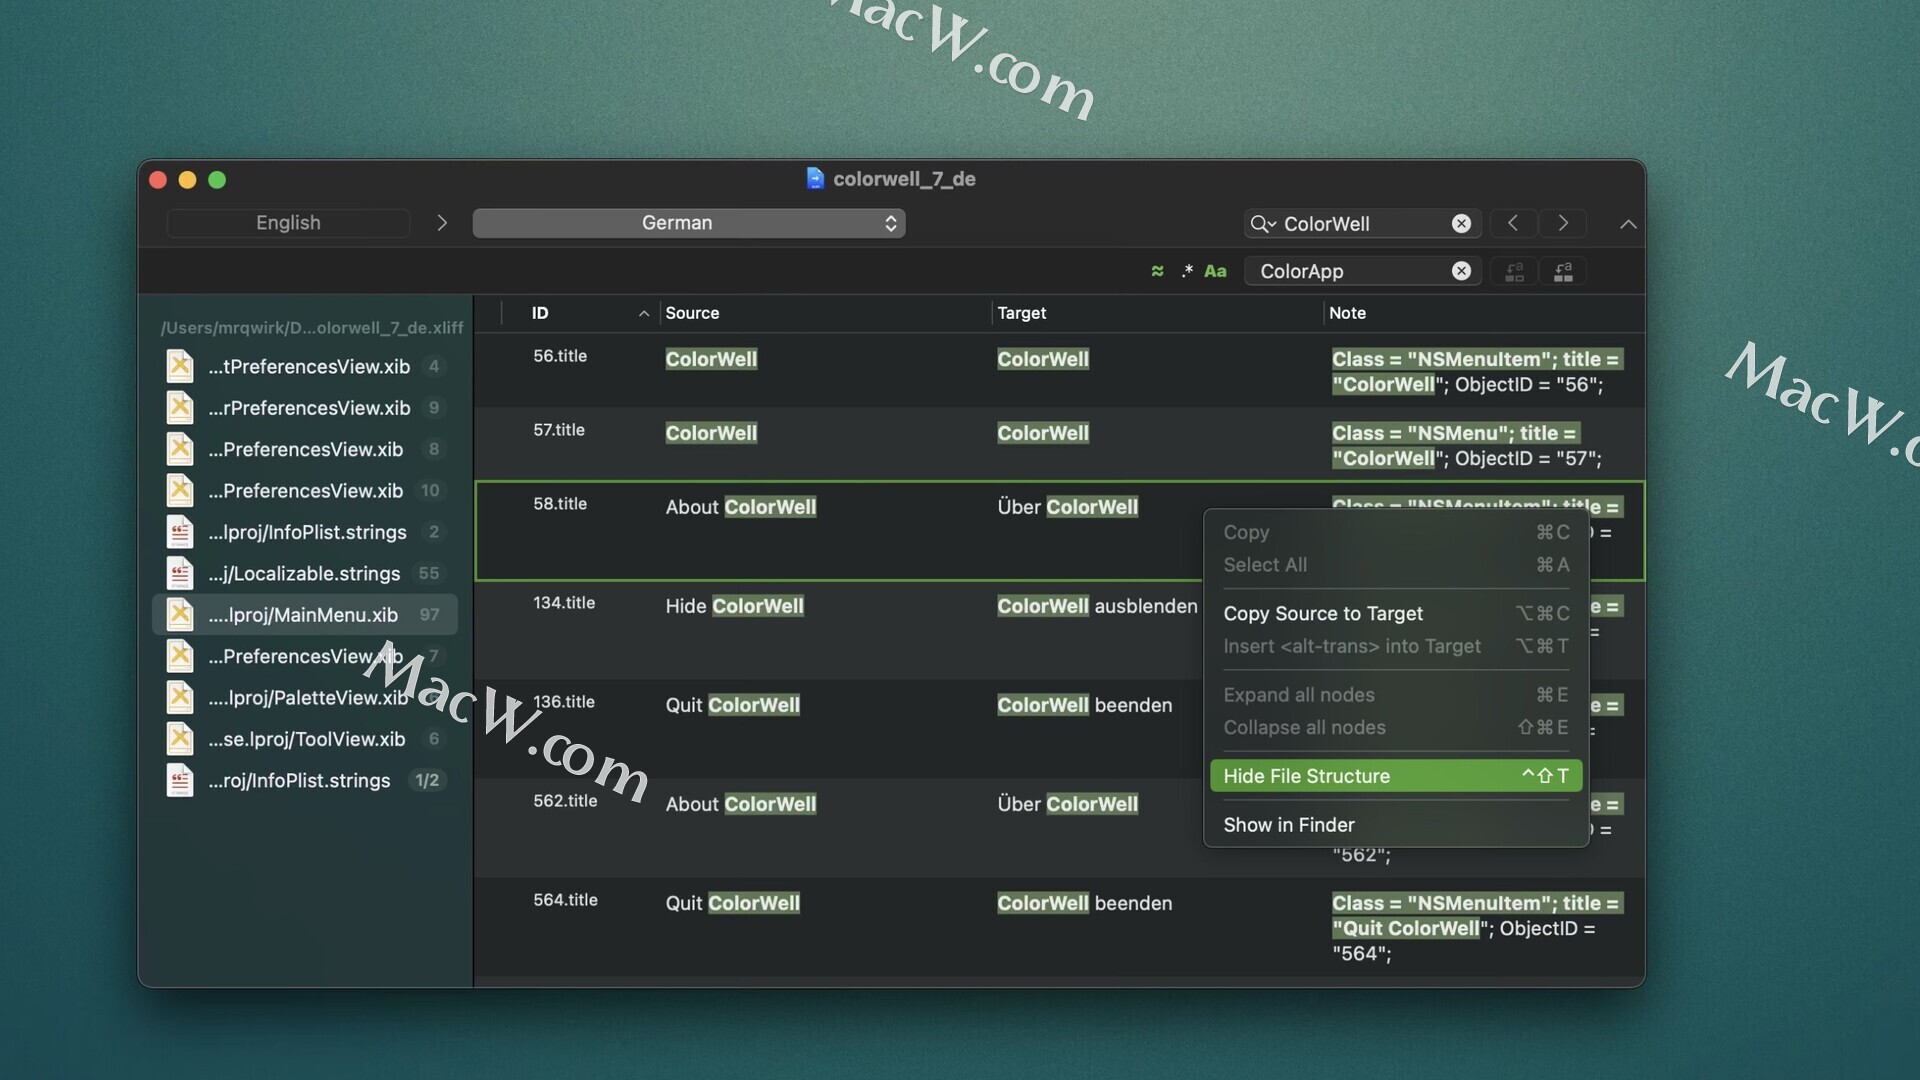Open the German target language dropdown

pyautogui.click(x=689, y=223)
